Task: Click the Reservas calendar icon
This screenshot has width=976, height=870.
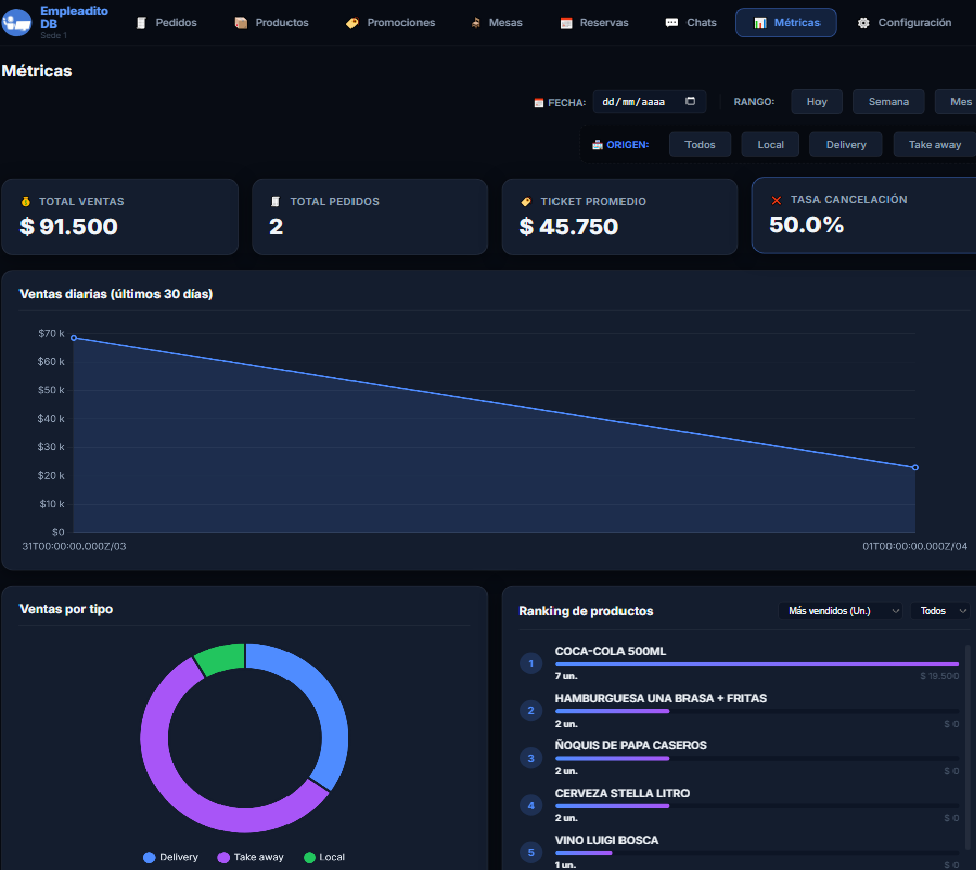Action: 566,23
